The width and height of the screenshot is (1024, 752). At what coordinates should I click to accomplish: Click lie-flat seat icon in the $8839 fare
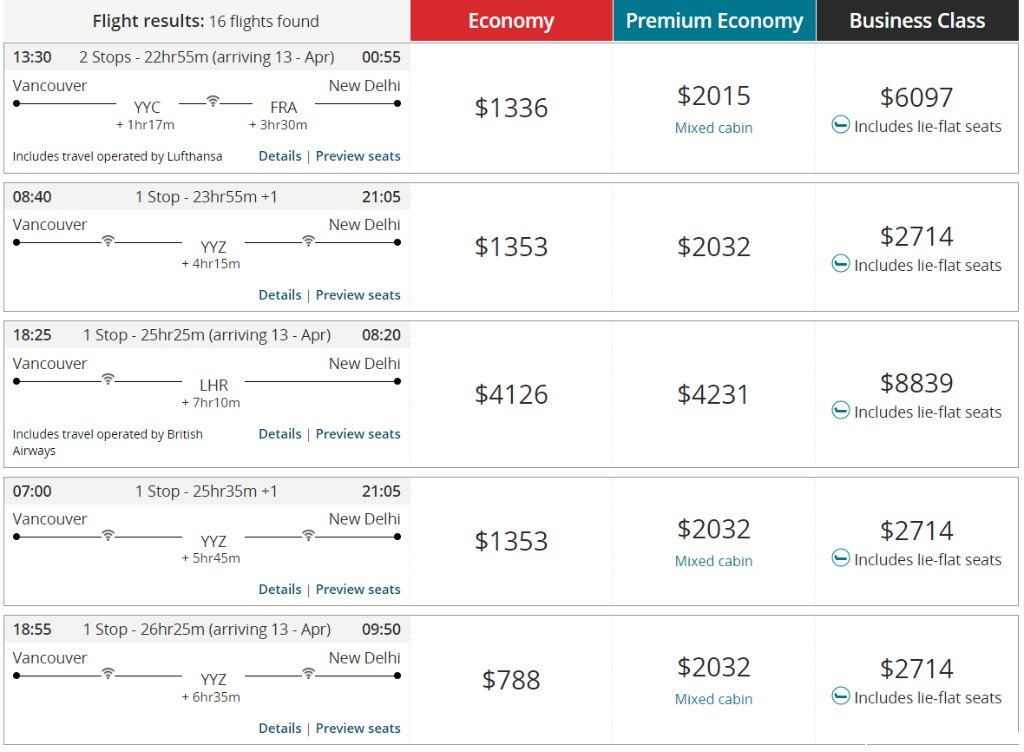[840, 410]
